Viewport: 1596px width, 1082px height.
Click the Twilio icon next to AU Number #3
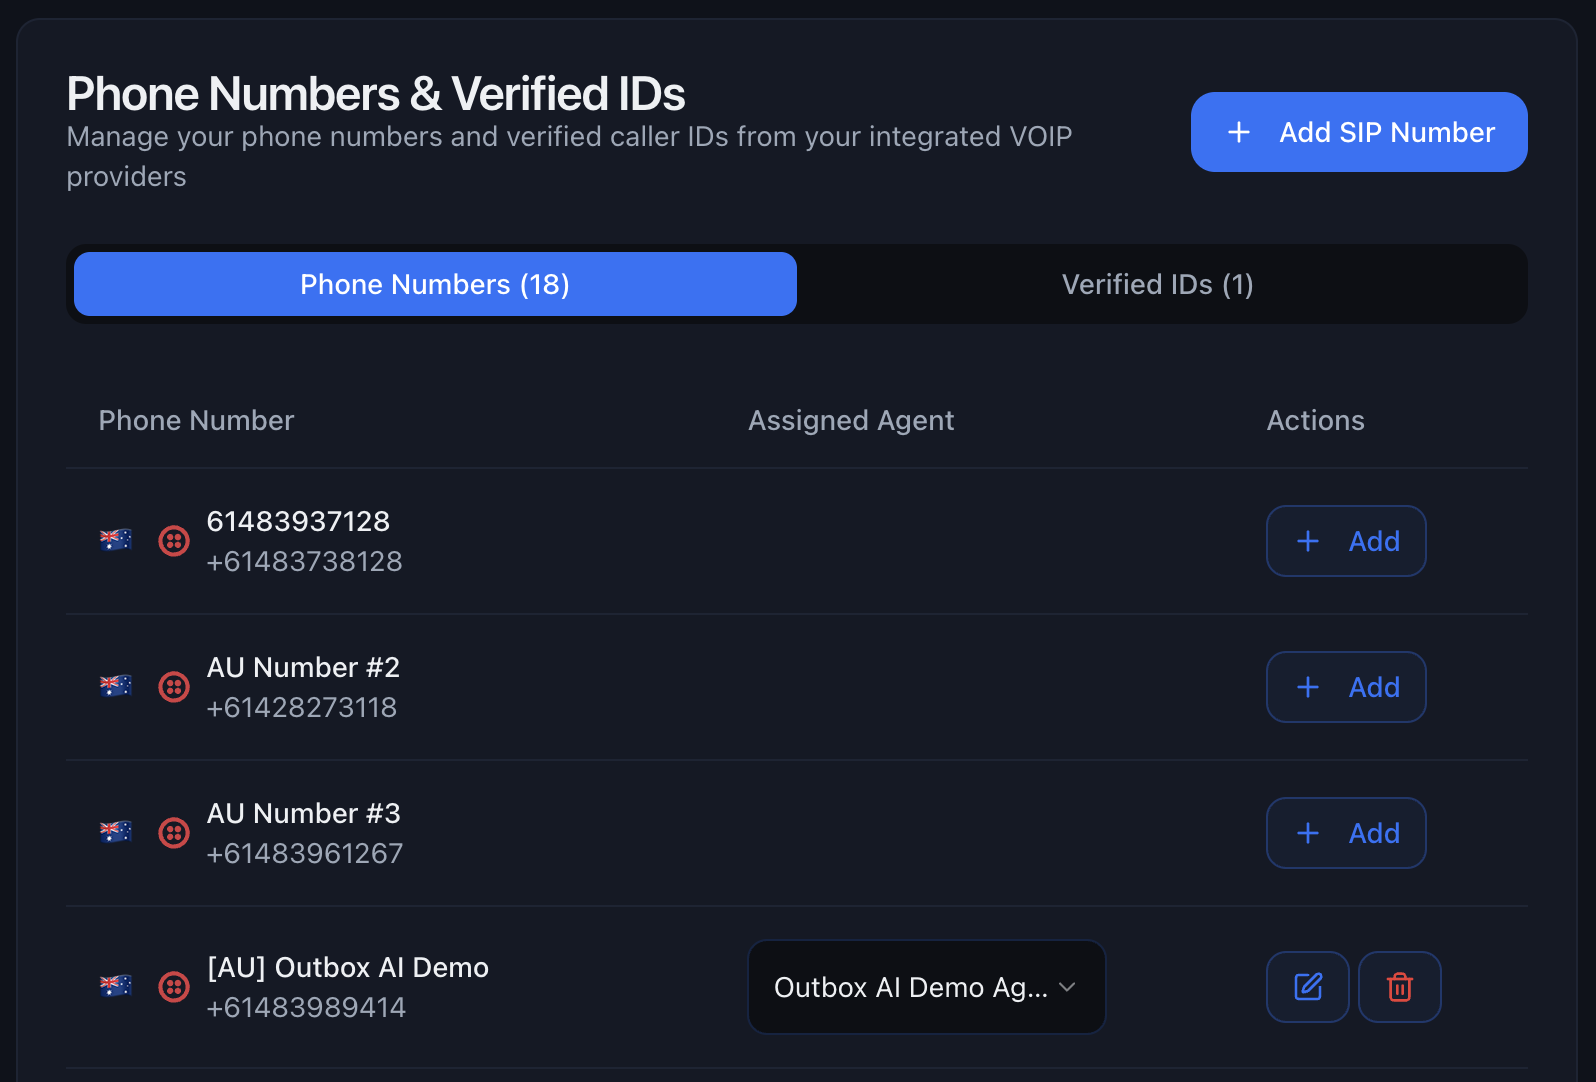point(173,832)
